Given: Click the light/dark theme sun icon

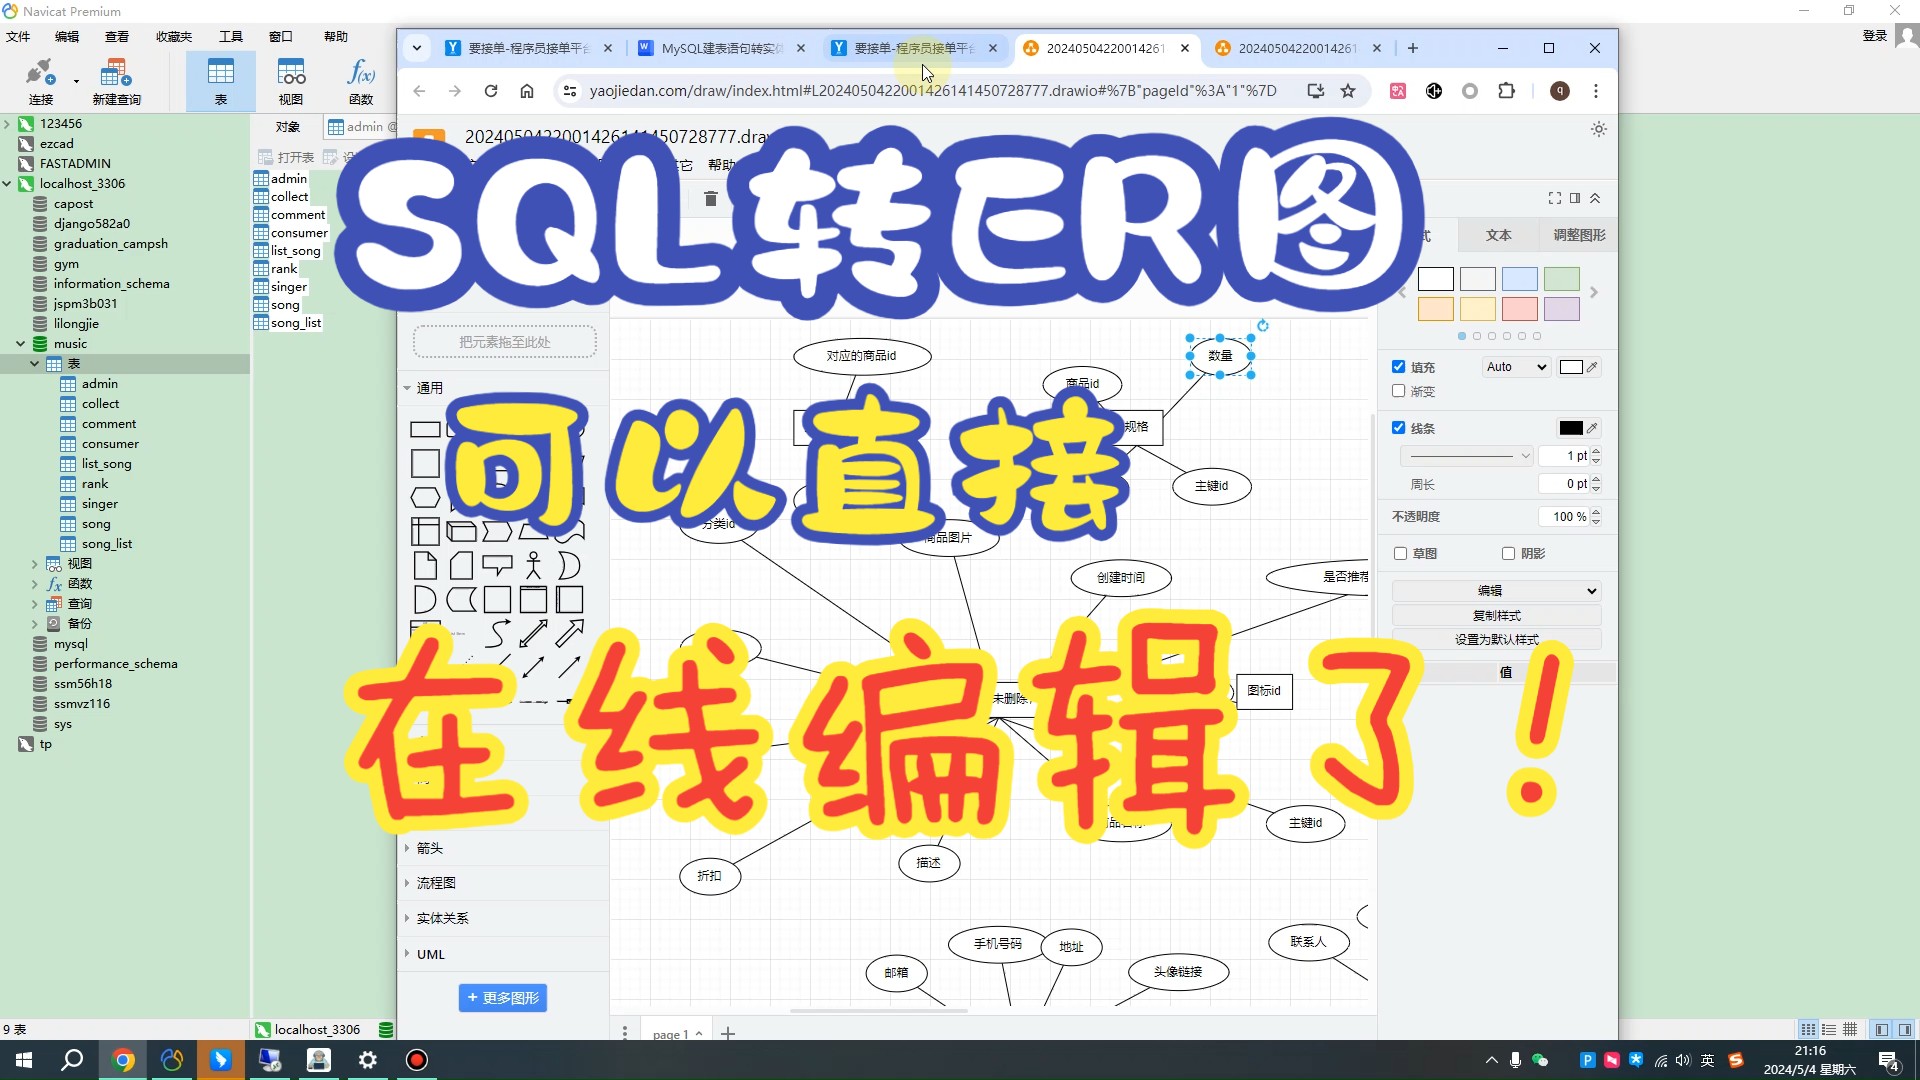Looking at the screenshot, I should click(1598, 129).
